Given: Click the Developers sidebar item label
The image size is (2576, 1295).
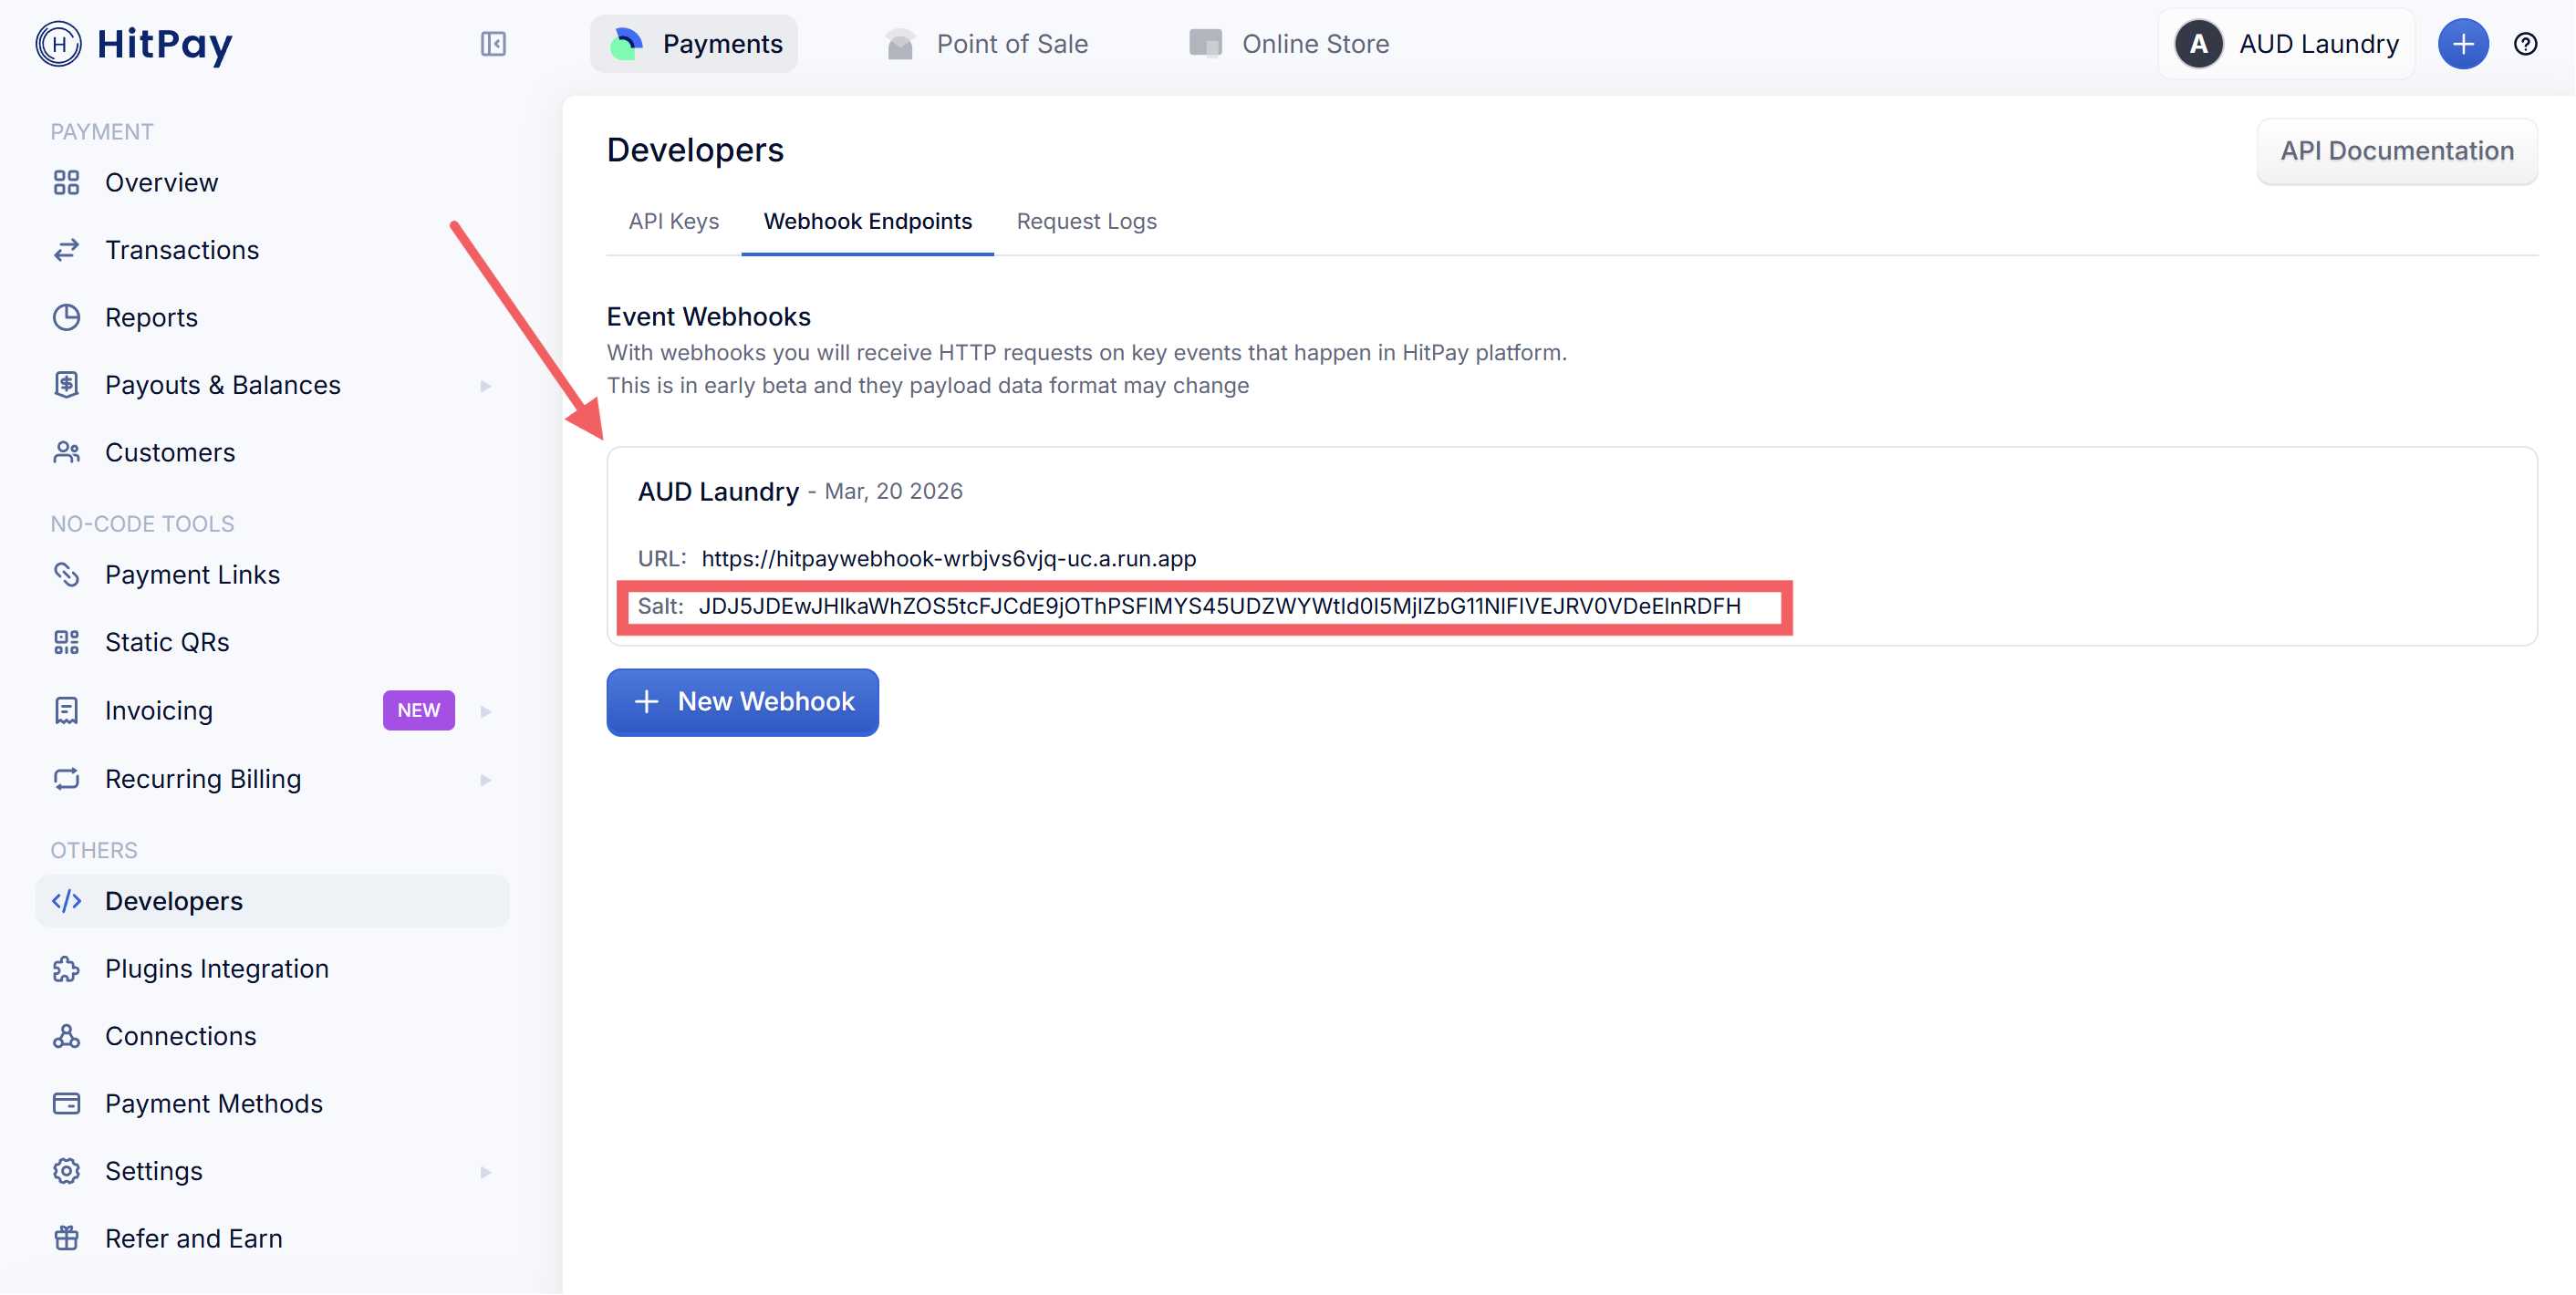Looking at the screenshot, I should [x=174, y=901].
